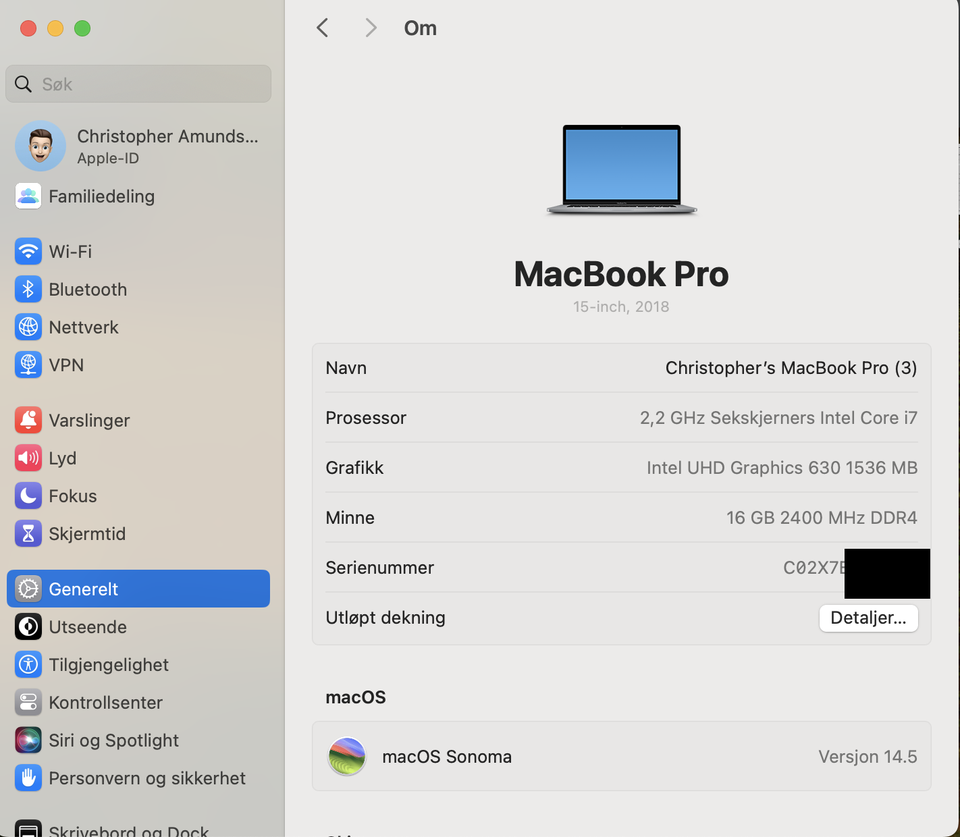Click the 16 GB 2400 MHz DDR4 value
This screenshot has height=837, width=960.
click(x=822, y=518)
